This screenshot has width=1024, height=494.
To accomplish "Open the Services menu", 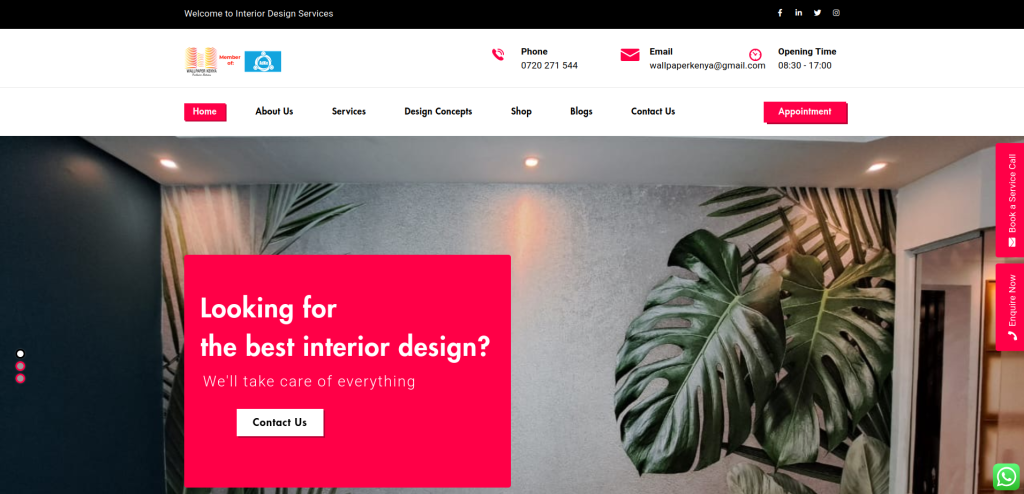I will [x=349, y=112].
